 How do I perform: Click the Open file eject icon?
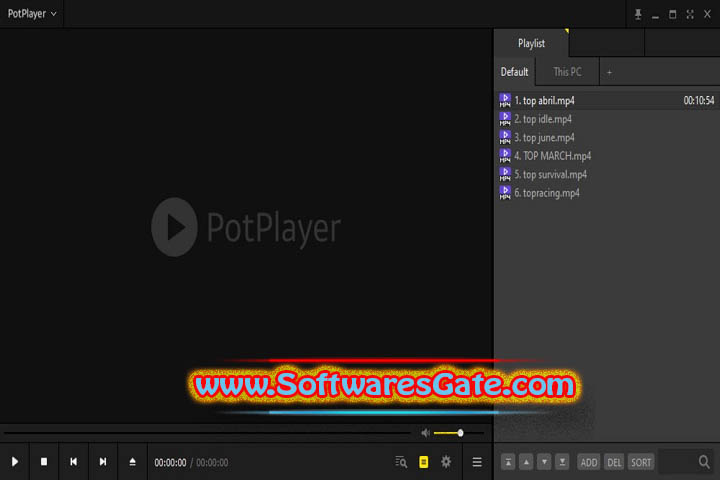point(132,462)
